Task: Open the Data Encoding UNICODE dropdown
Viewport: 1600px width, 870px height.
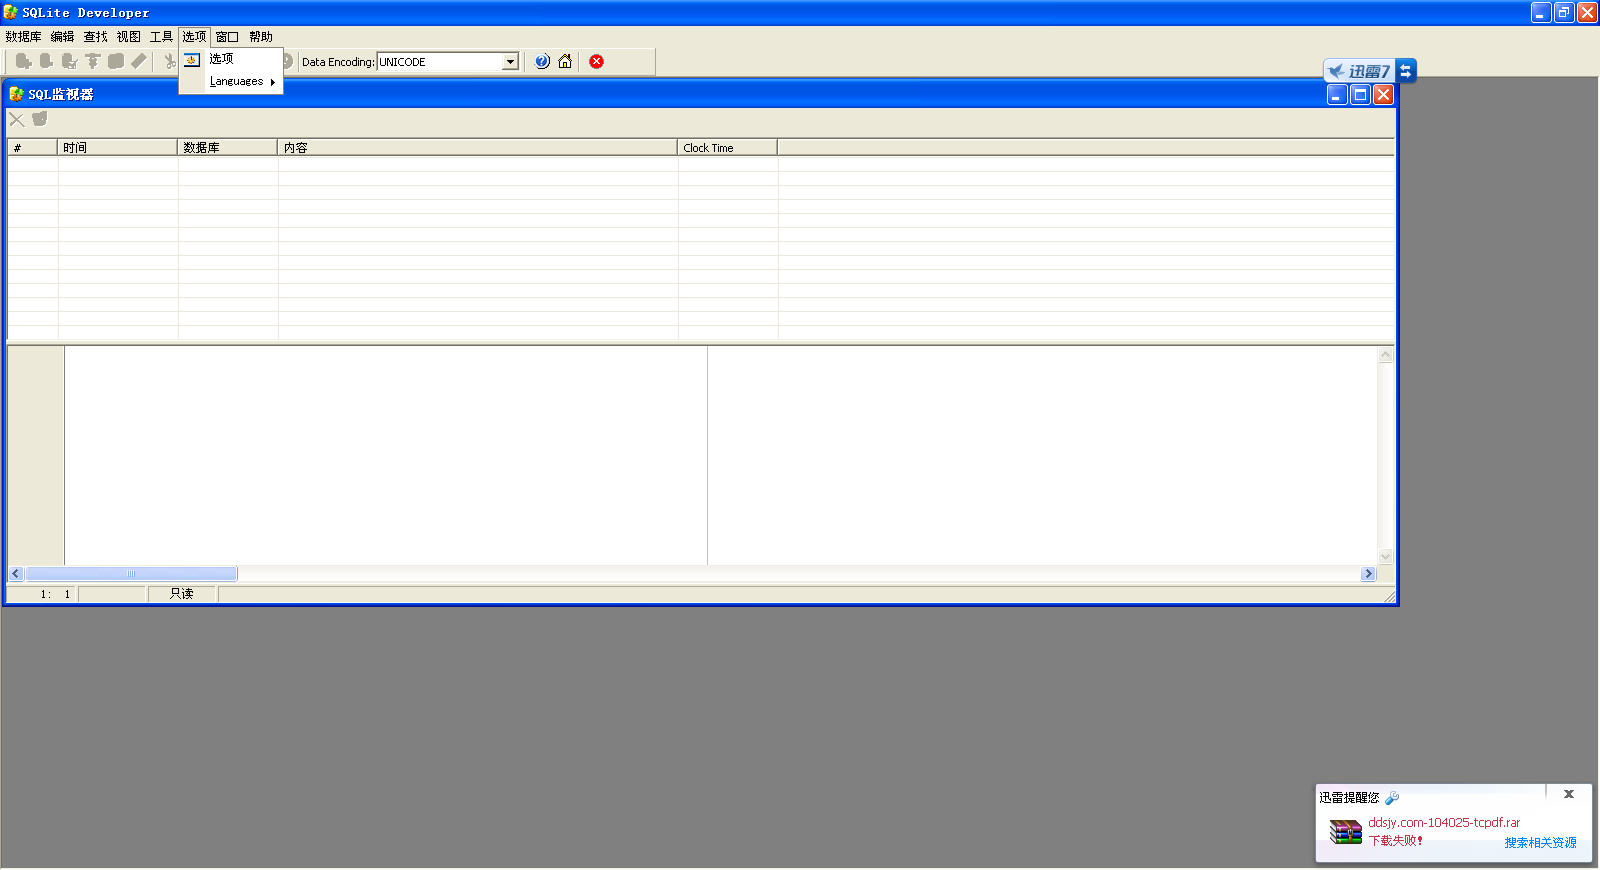Action: (x=510, y=62)
